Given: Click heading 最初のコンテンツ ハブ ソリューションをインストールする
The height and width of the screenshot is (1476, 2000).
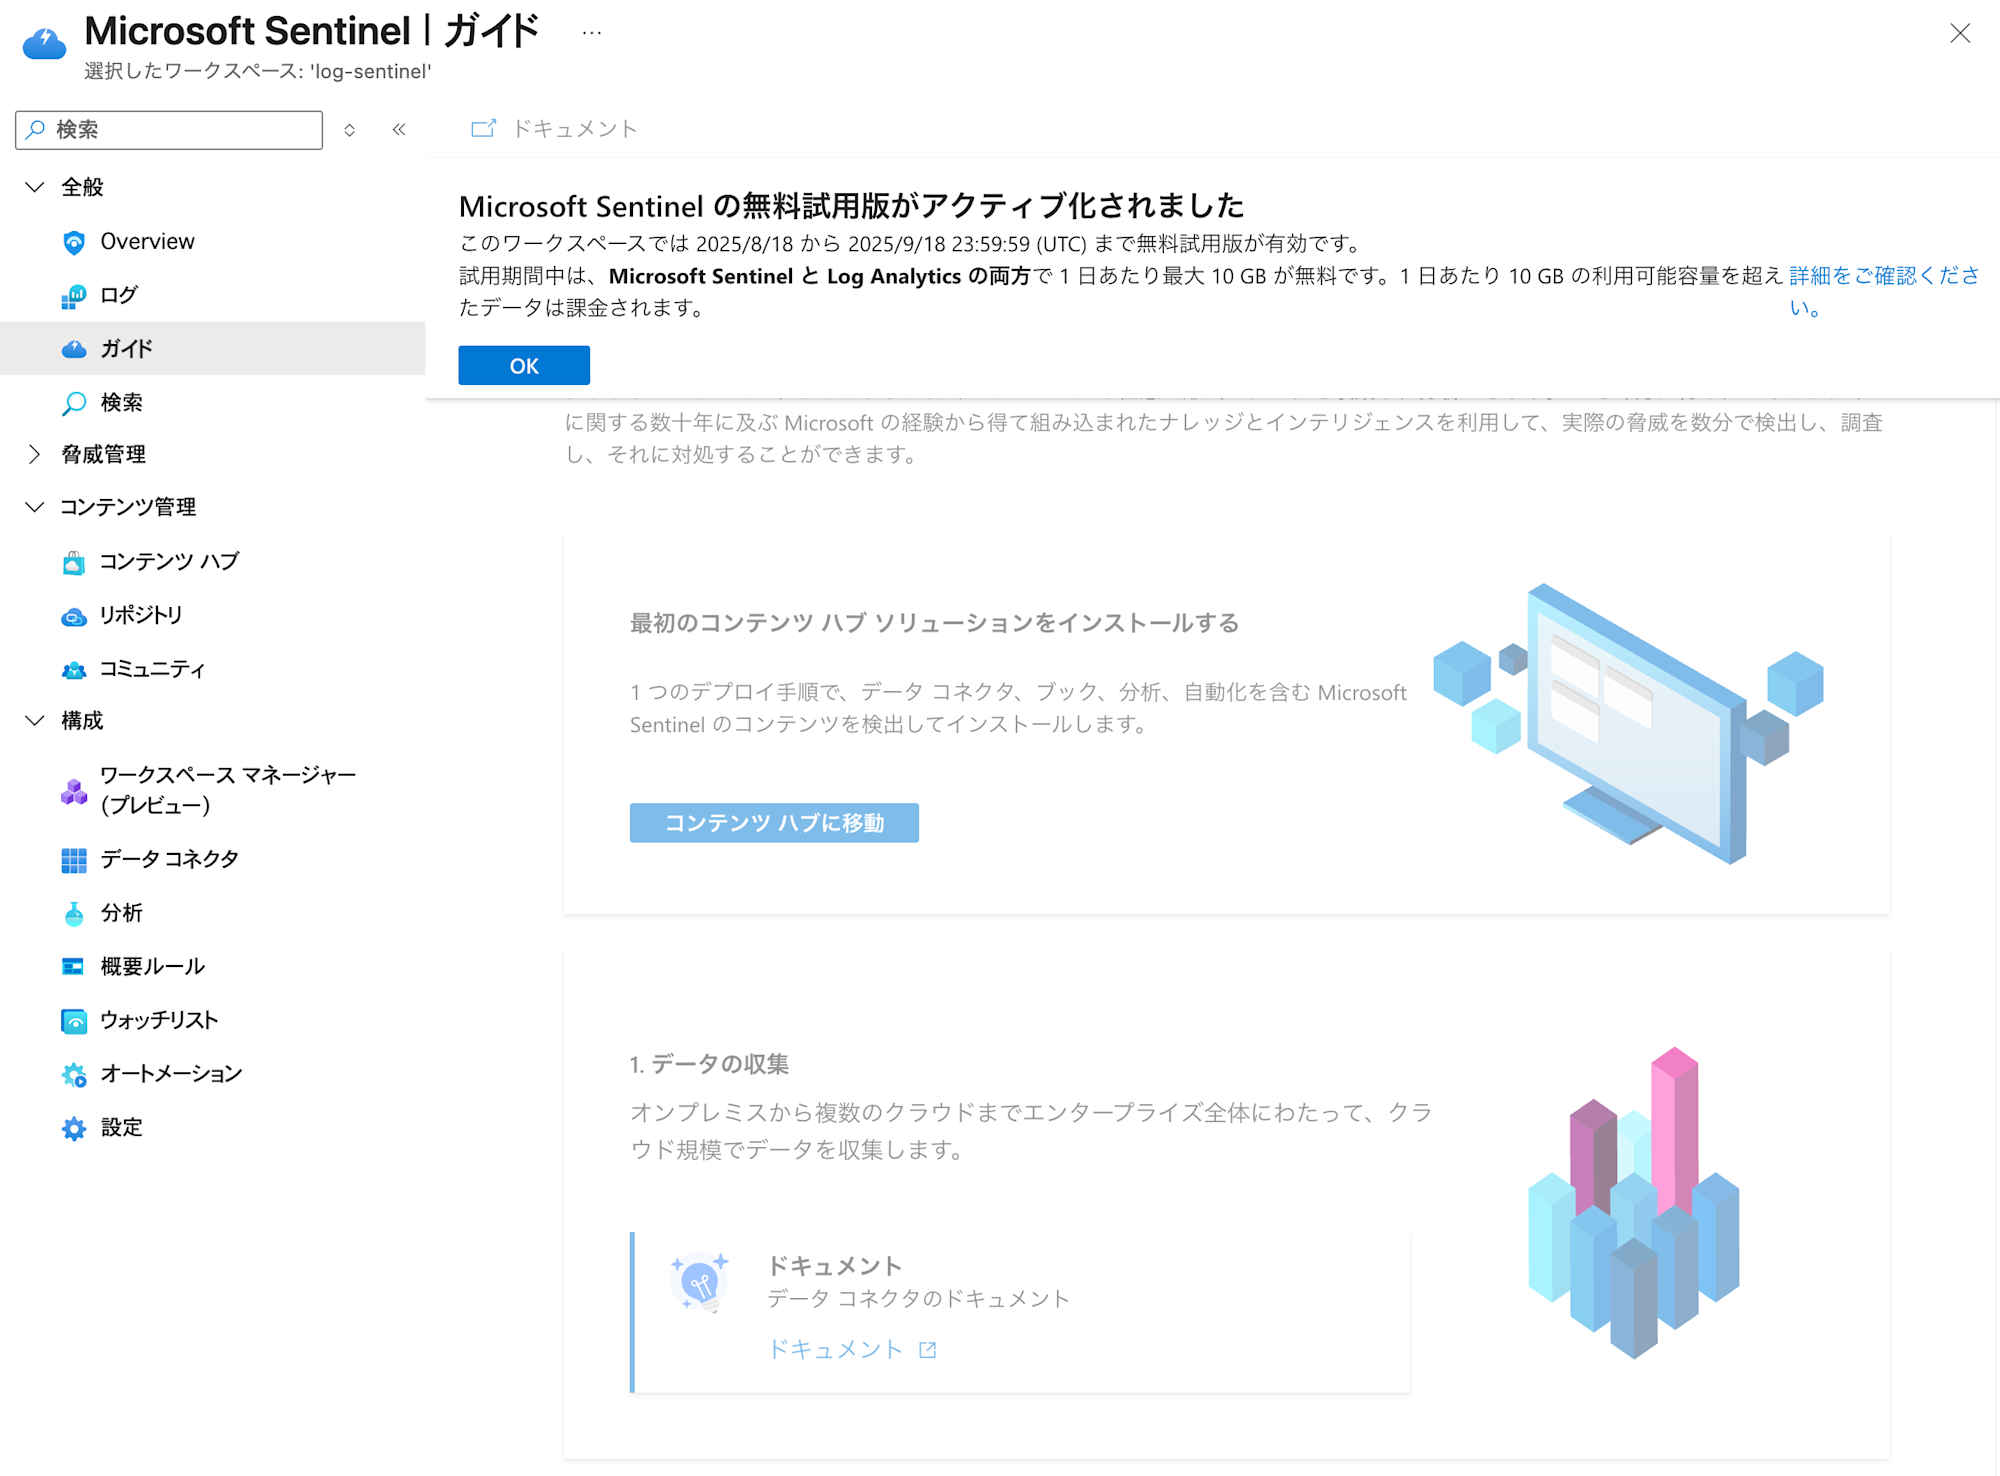Looking at the screenshot, I should point(935,623).
